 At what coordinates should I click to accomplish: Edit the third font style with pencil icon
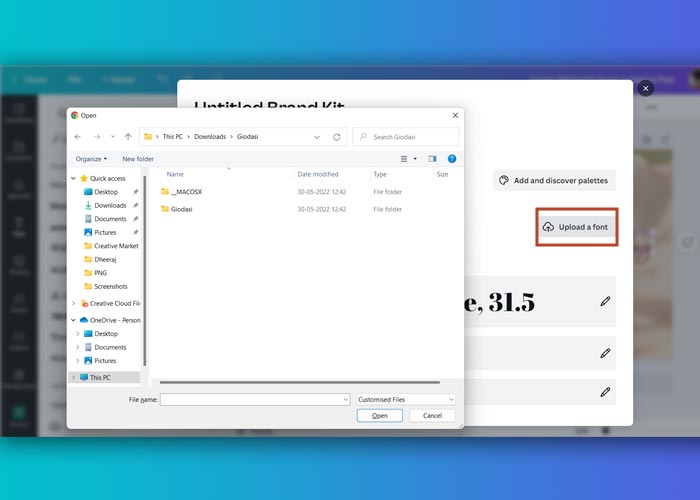point(605,392)
